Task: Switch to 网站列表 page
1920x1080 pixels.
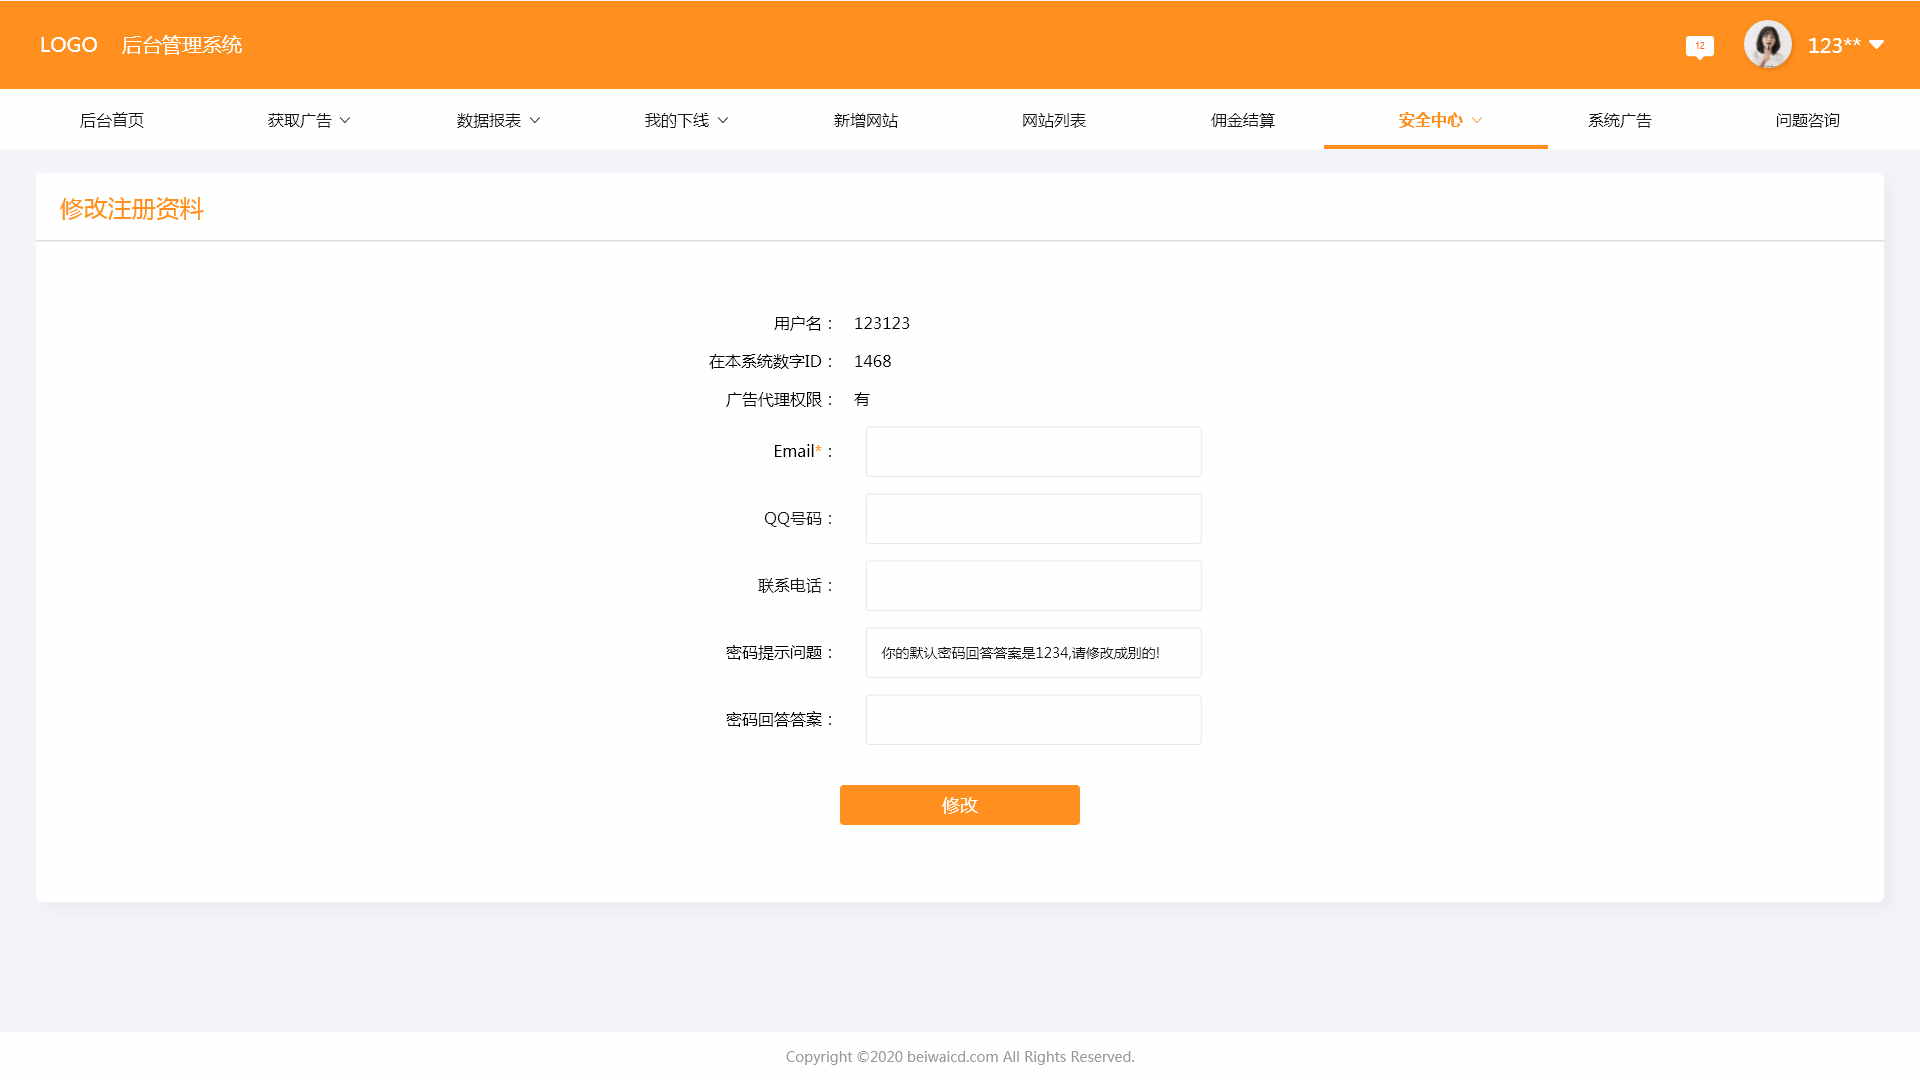Action: (x=1054, y=120)
